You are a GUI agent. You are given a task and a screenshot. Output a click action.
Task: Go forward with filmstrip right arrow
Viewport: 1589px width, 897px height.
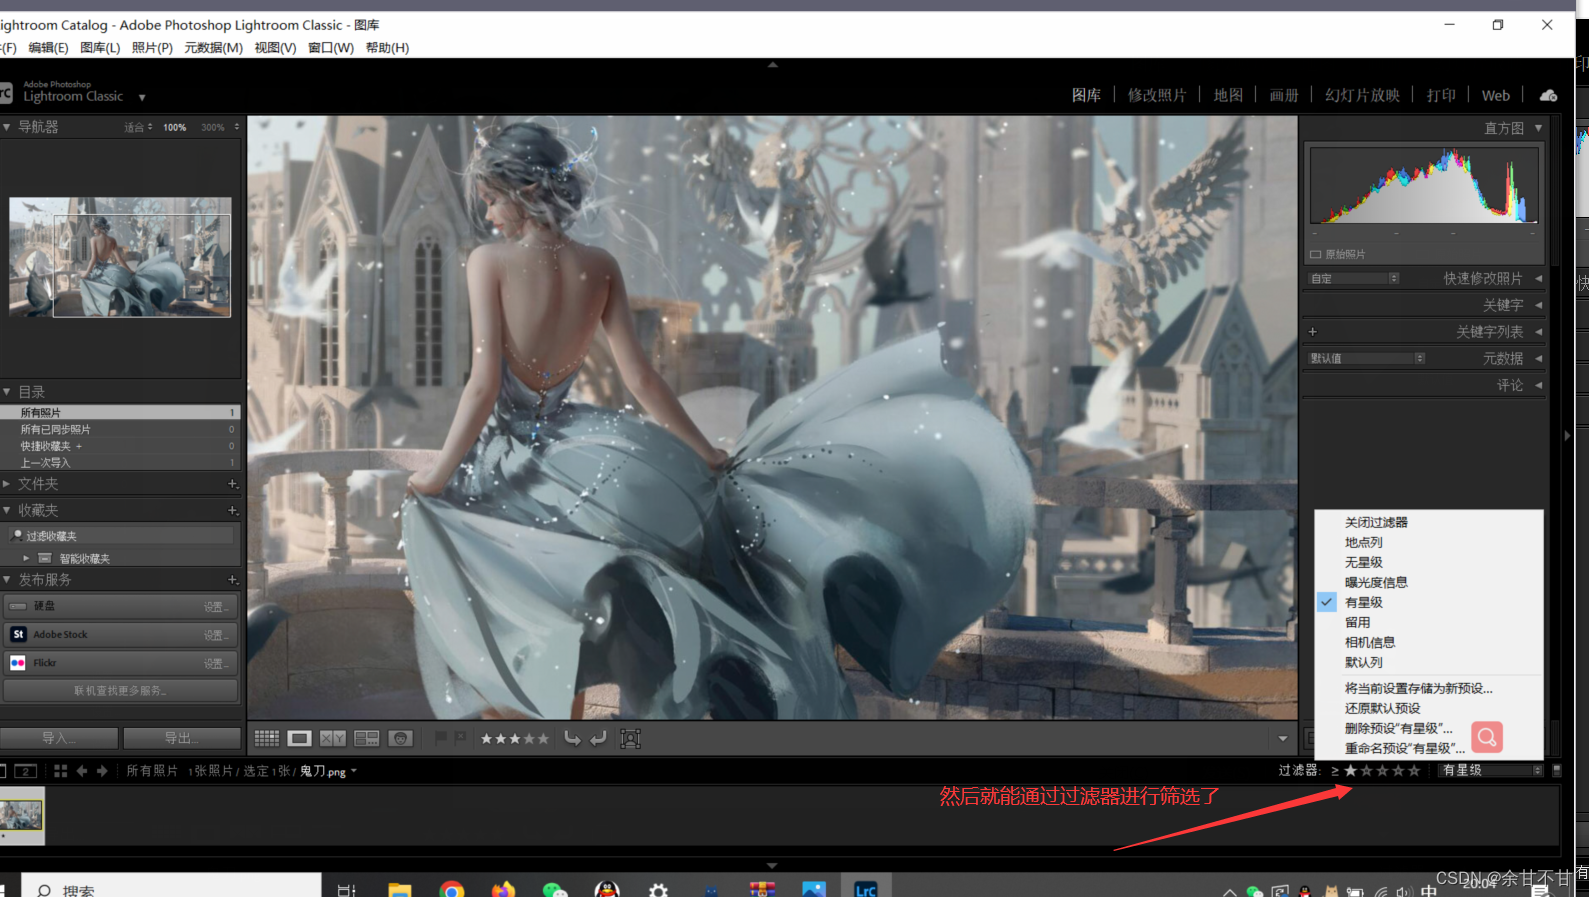pos(102,771)
